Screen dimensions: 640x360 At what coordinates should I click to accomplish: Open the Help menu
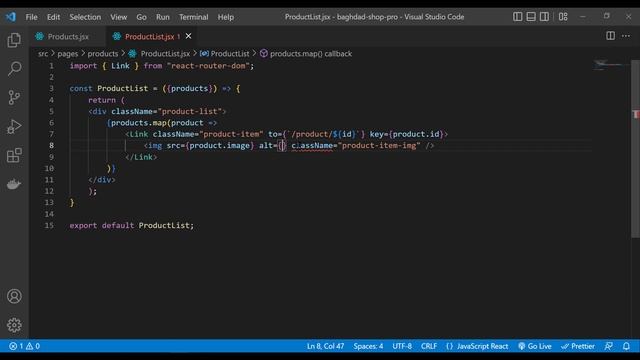[225, 17]
